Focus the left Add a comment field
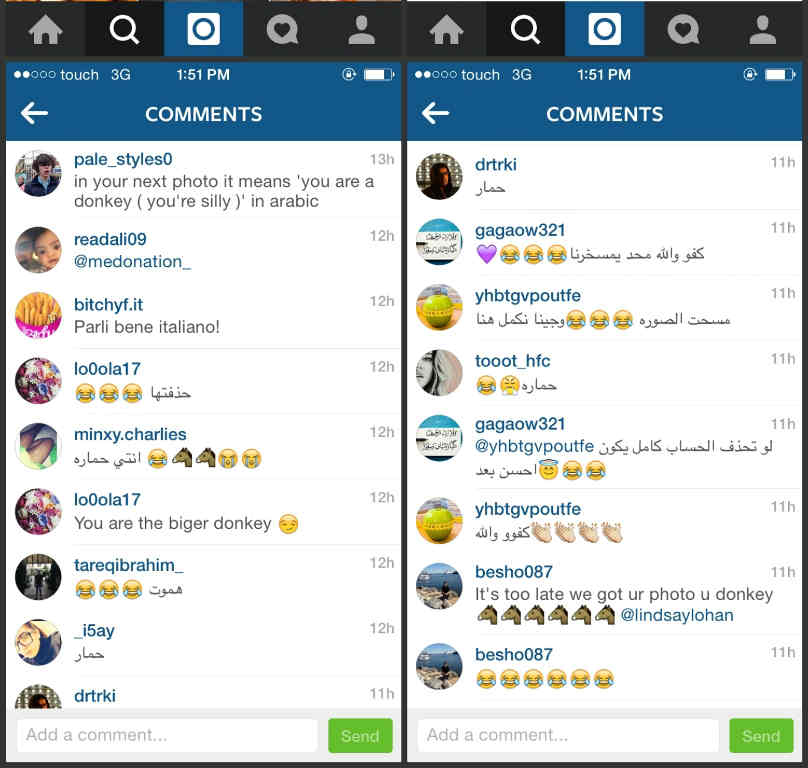 point(167,736)
